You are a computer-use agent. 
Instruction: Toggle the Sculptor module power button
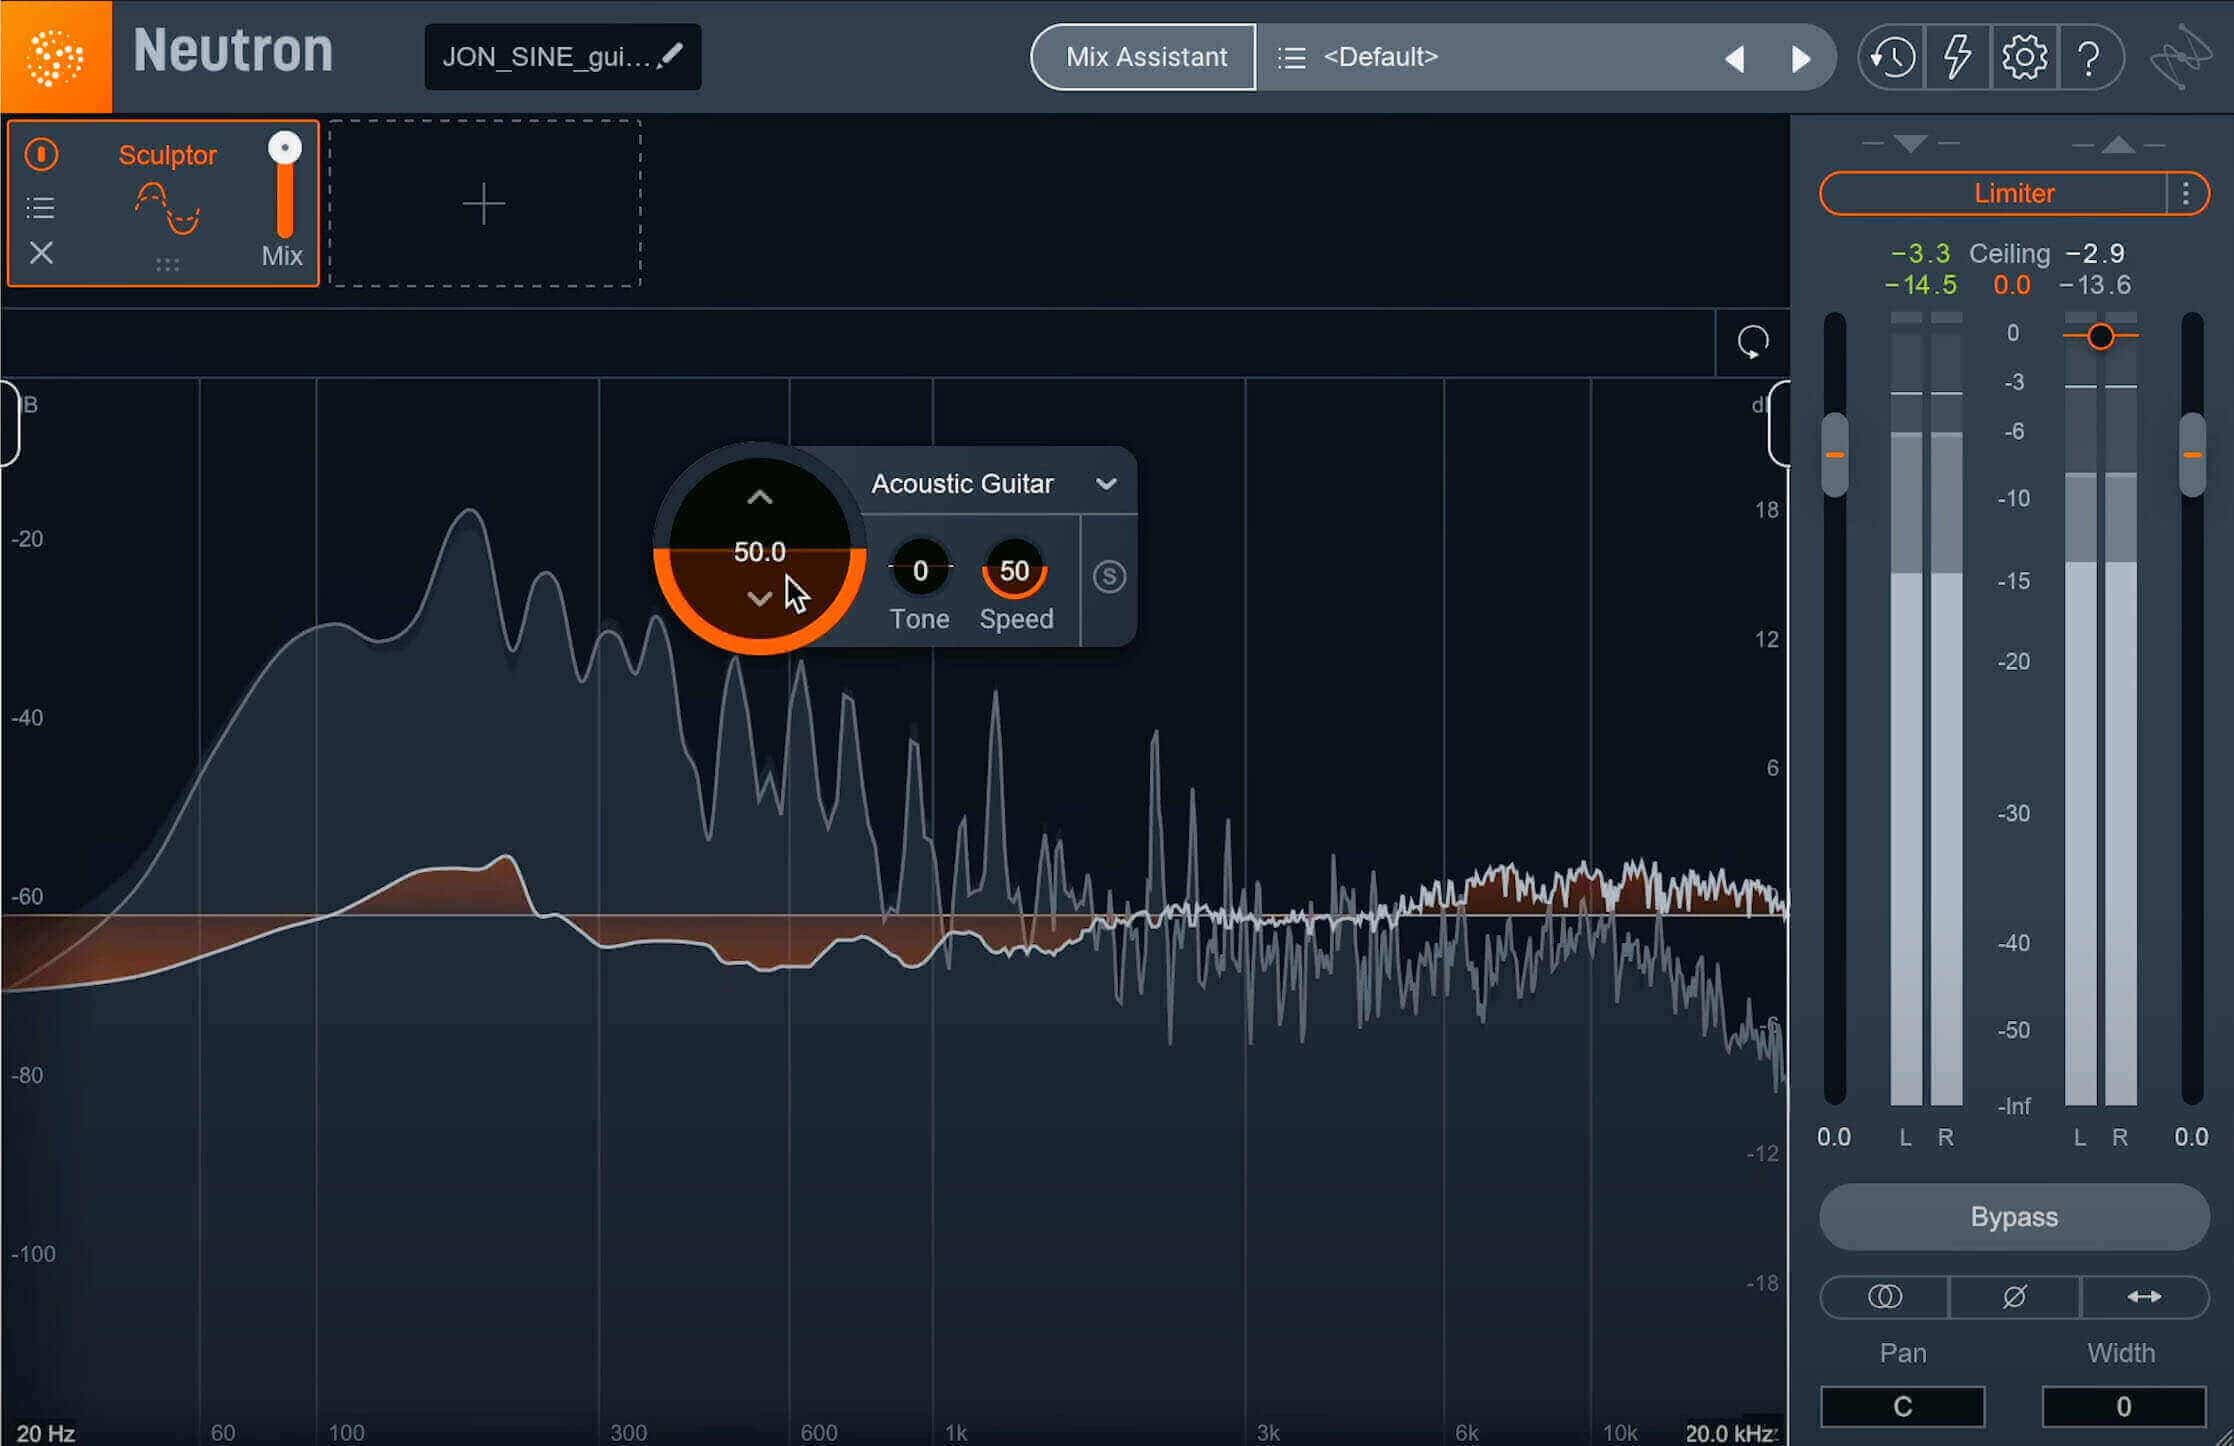point(41,154)
